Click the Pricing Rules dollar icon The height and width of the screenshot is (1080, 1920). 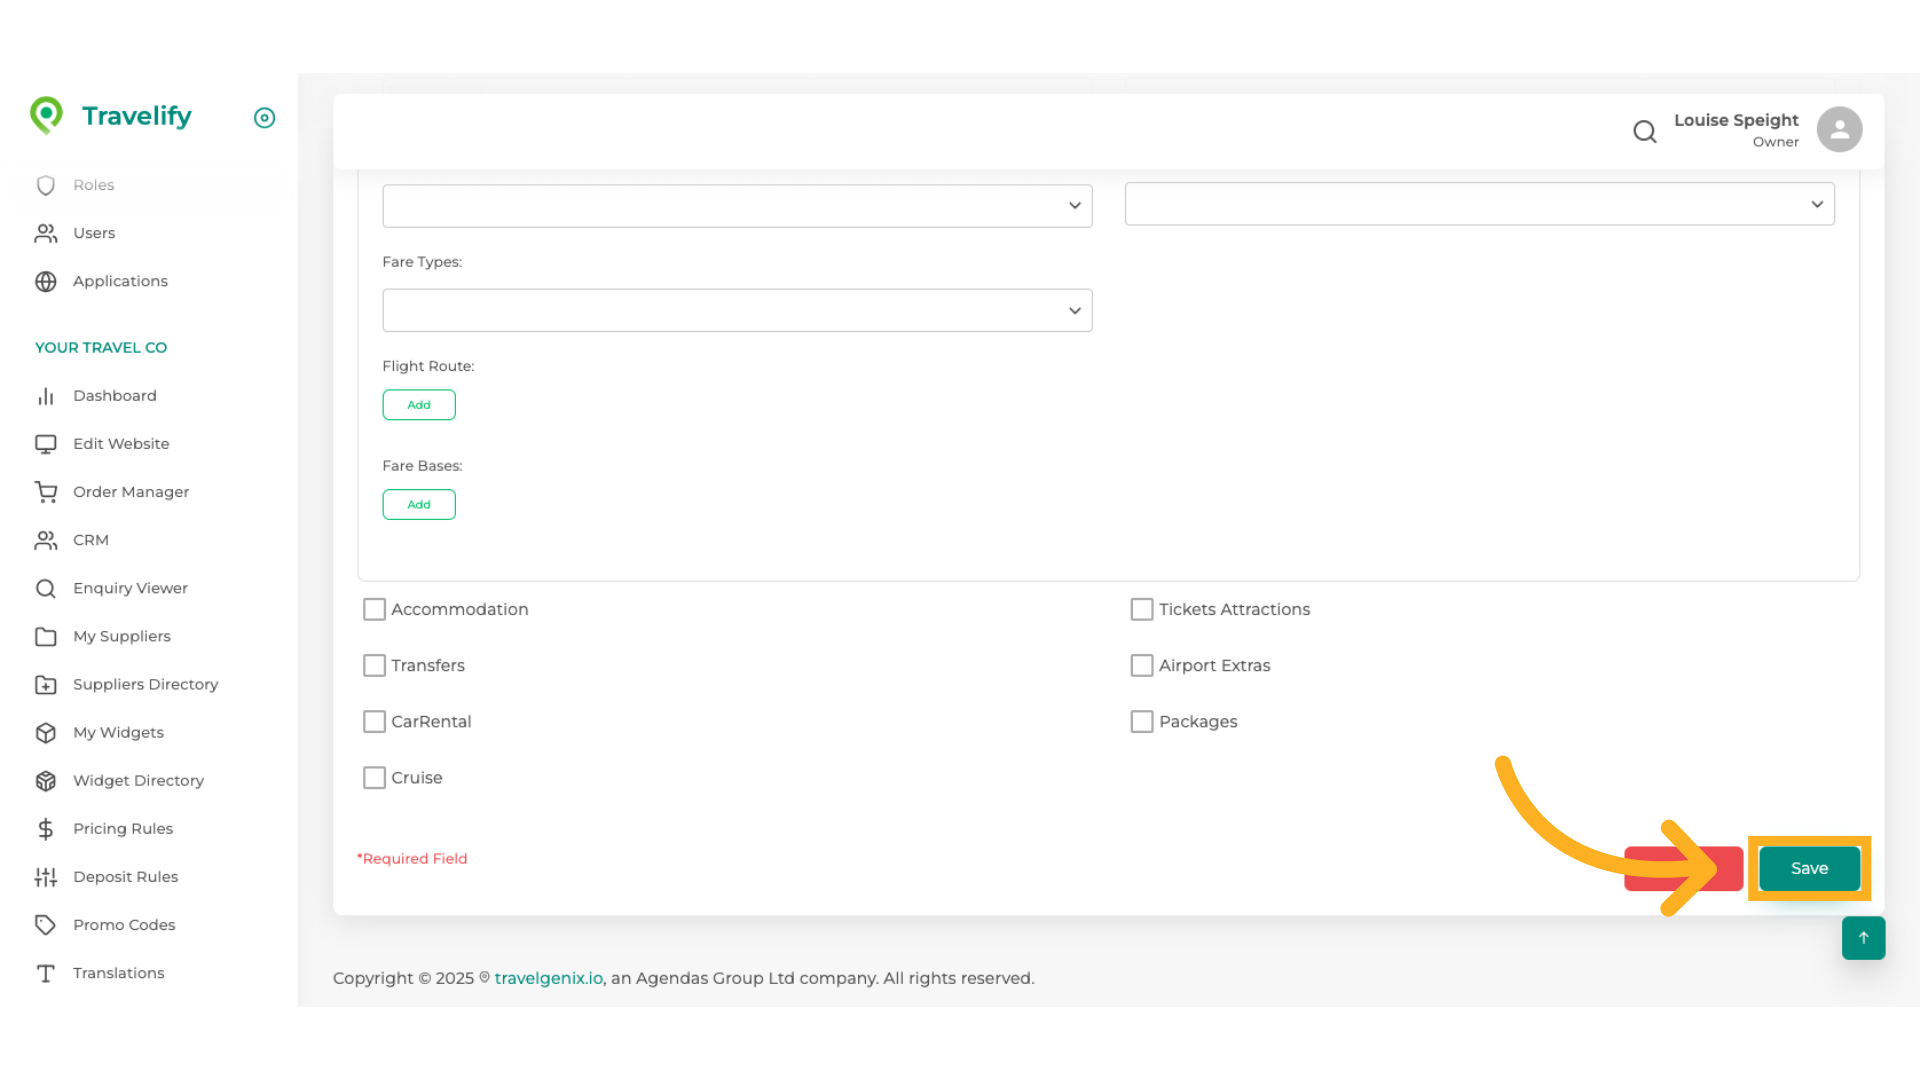coord(46,829)
